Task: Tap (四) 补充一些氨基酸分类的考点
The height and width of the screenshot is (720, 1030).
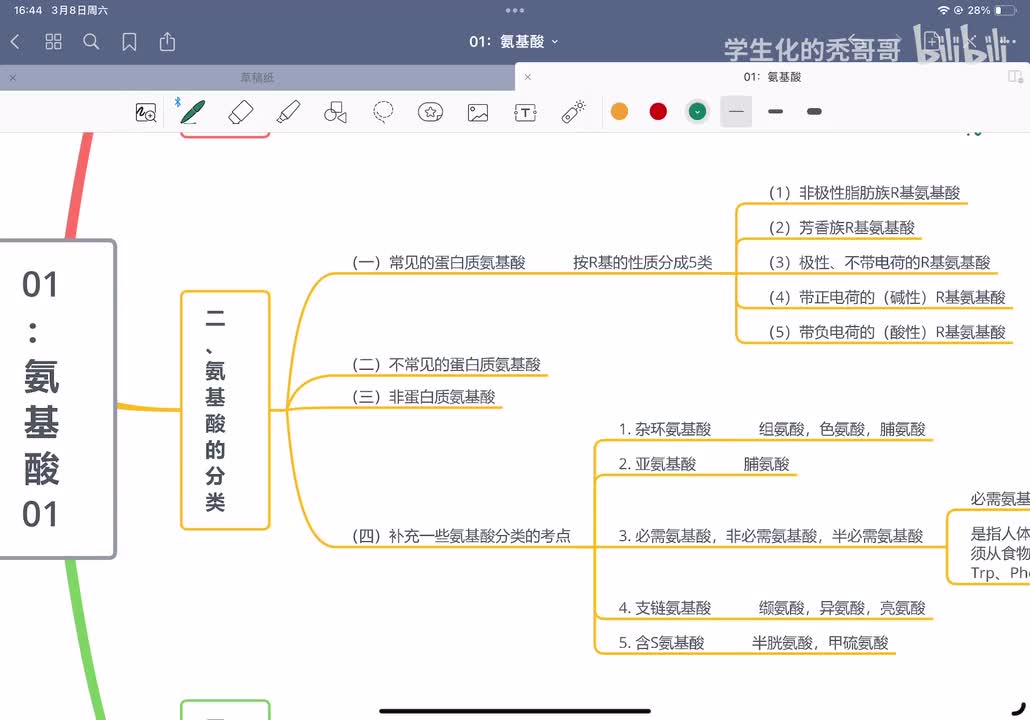Action: click(x=461, y=536)
